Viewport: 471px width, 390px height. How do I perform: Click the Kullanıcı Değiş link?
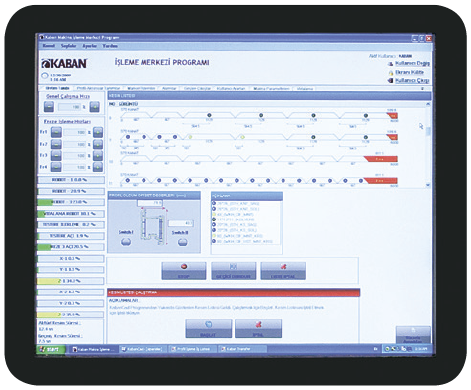coord(412,63)
